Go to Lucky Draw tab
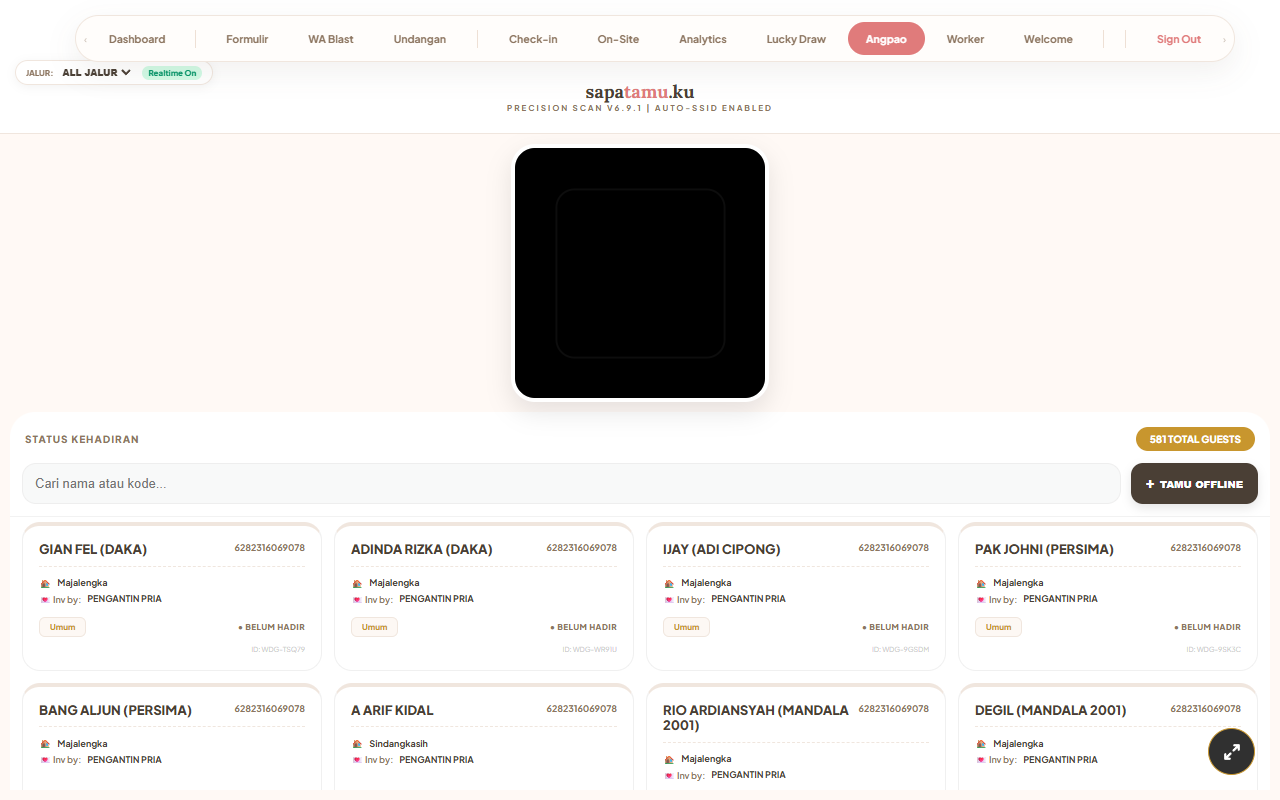The width and height of the screenshot is (1280, 800). click(796, 39)
